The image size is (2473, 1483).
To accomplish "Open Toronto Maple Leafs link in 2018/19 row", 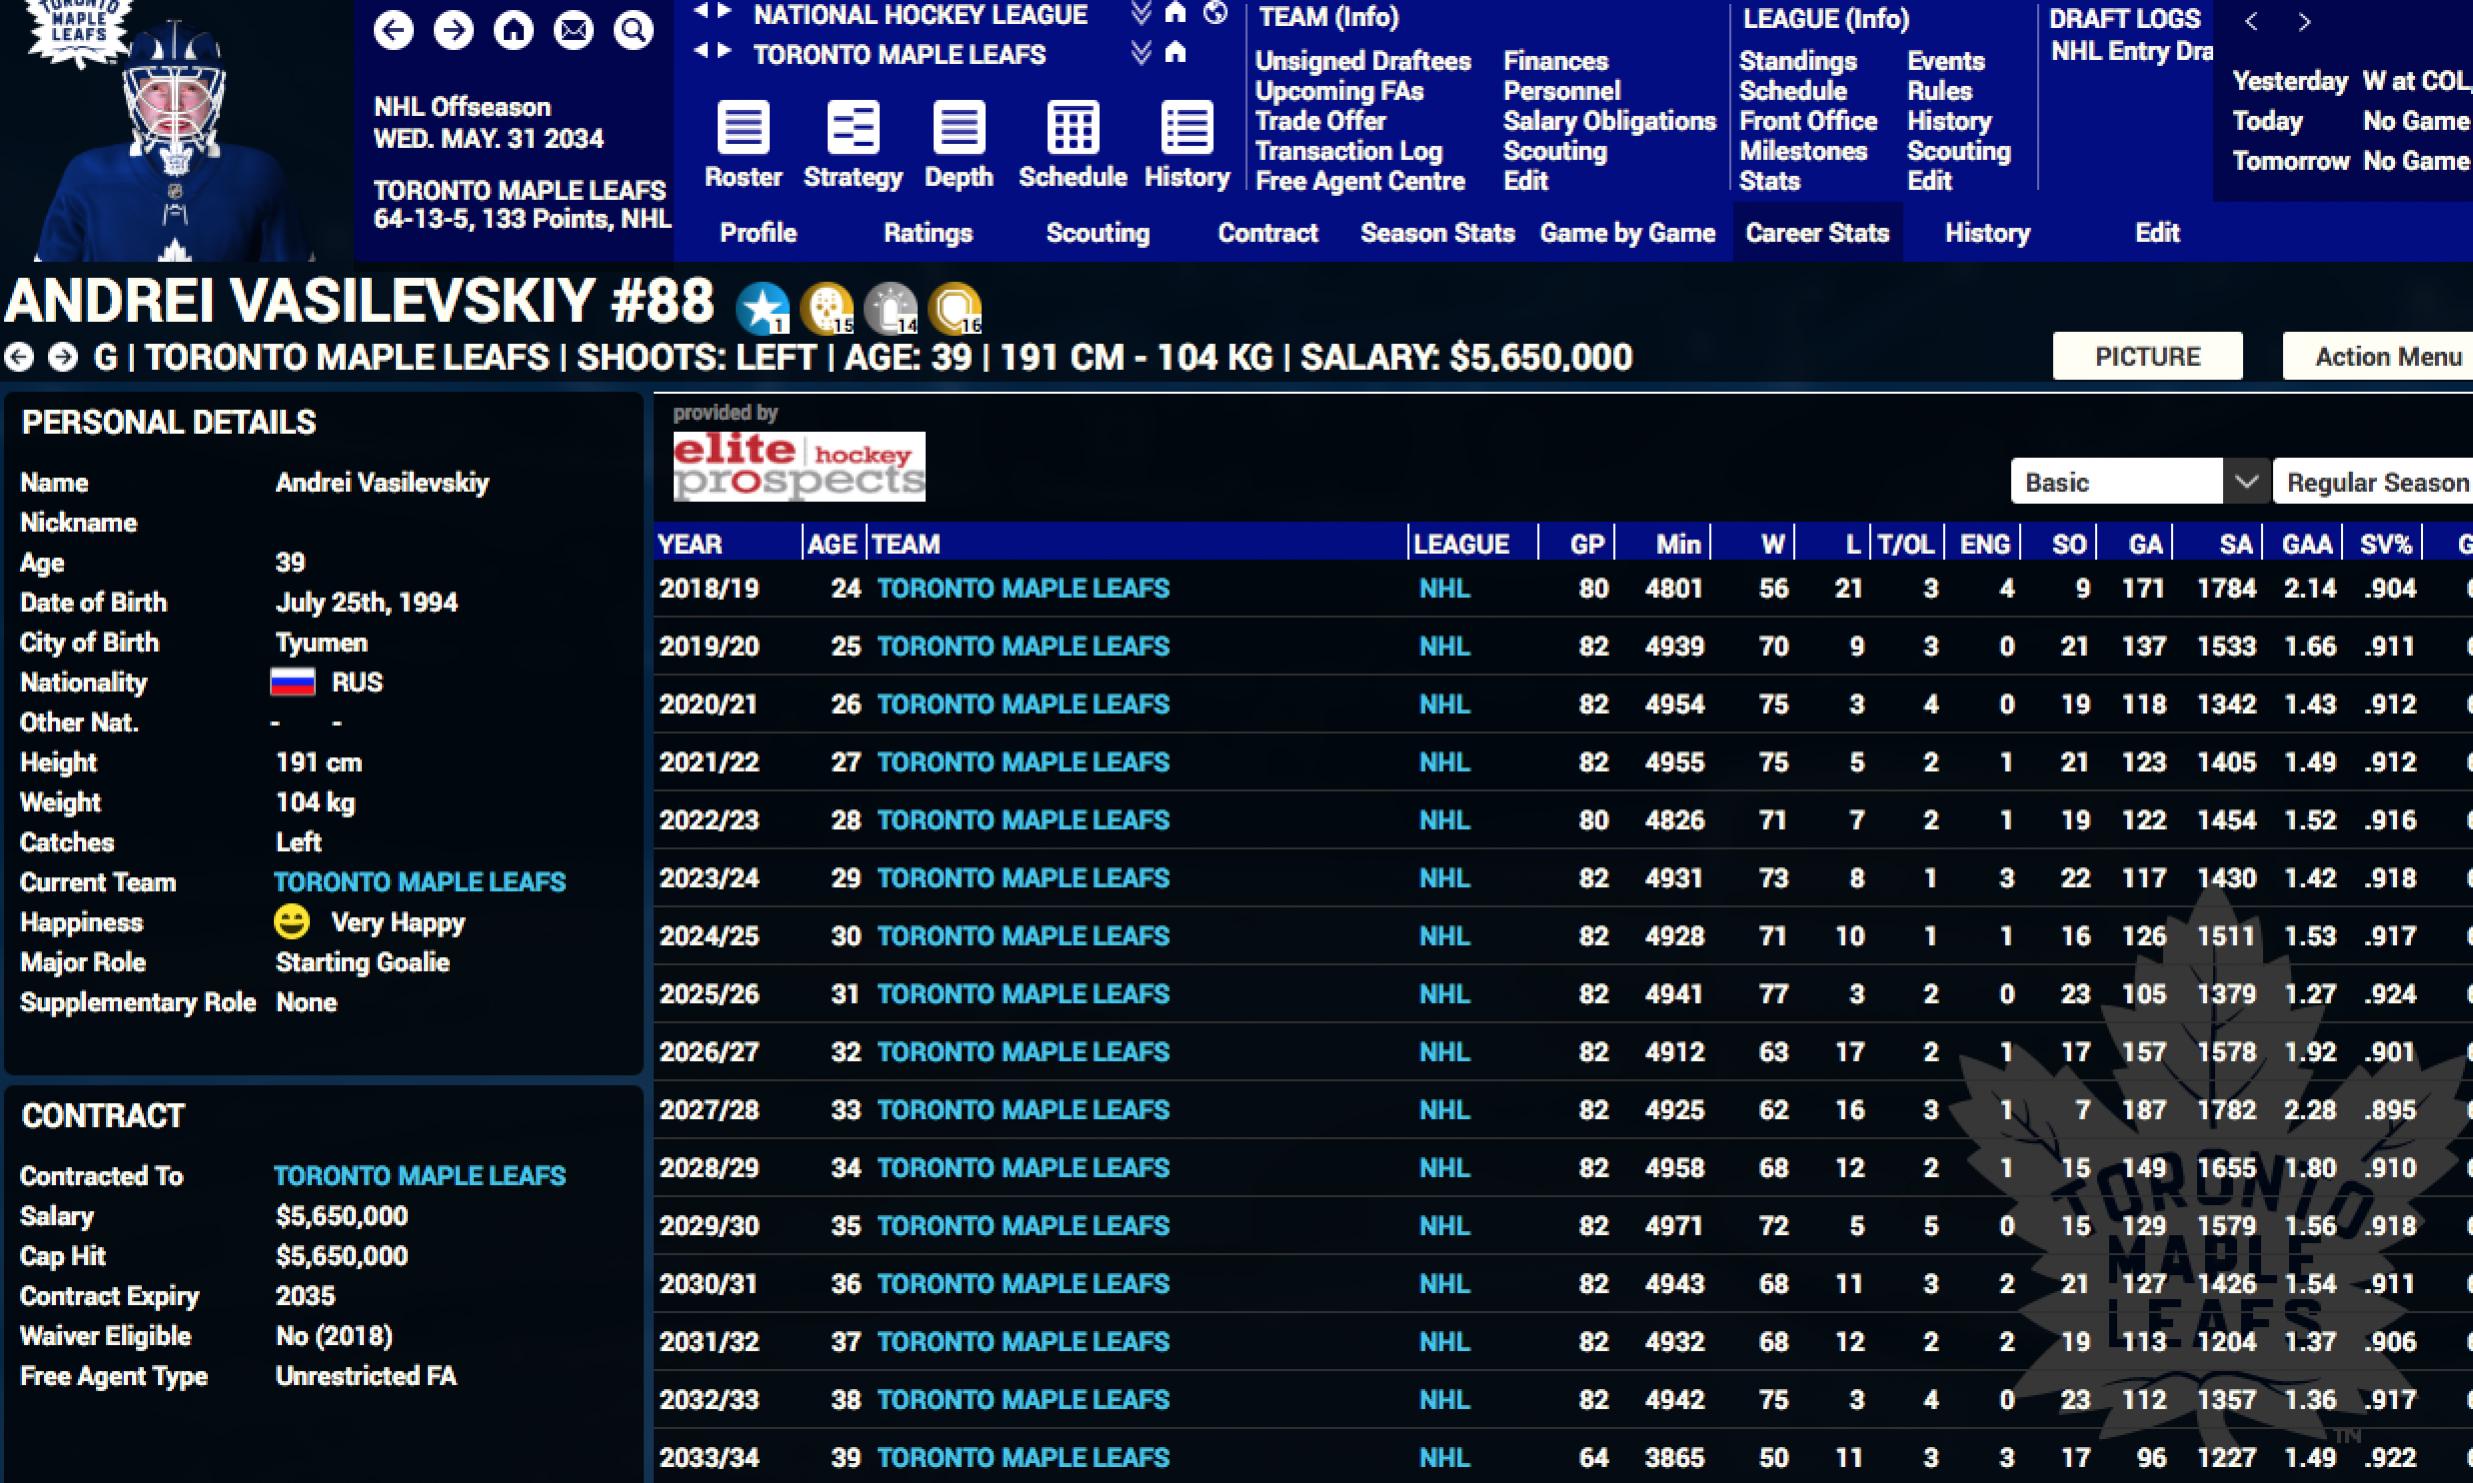I will tap(1022, 588).
